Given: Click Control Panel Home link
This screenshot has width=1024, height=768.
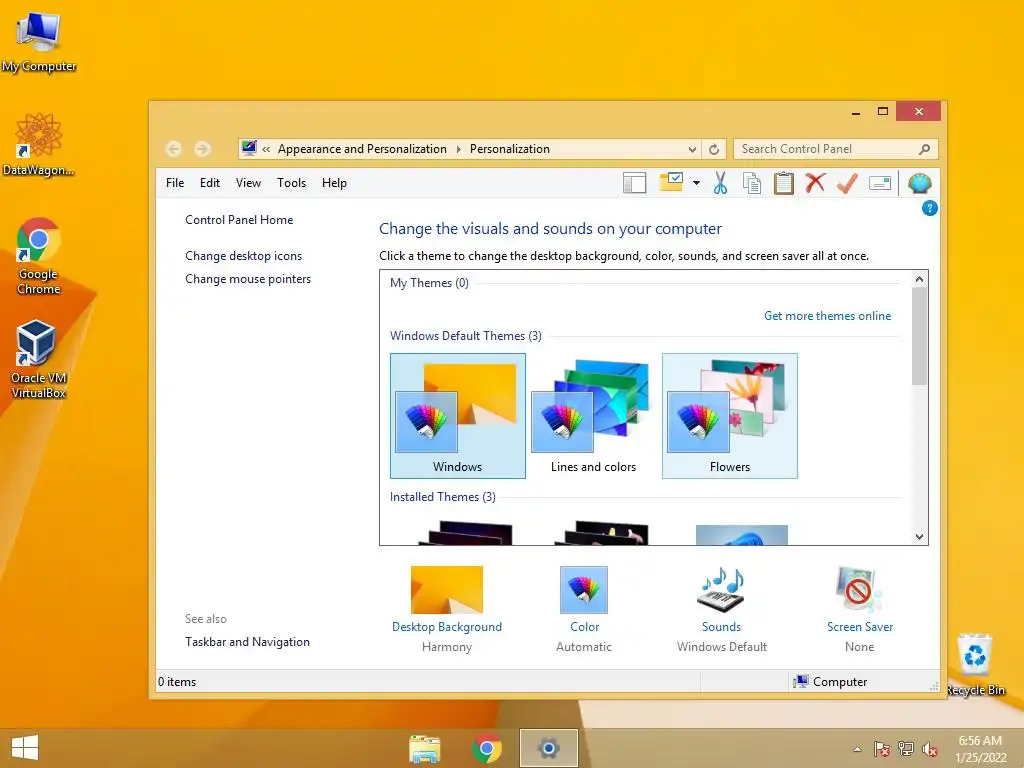Looking at the screenshot, I should coord(239,220).
